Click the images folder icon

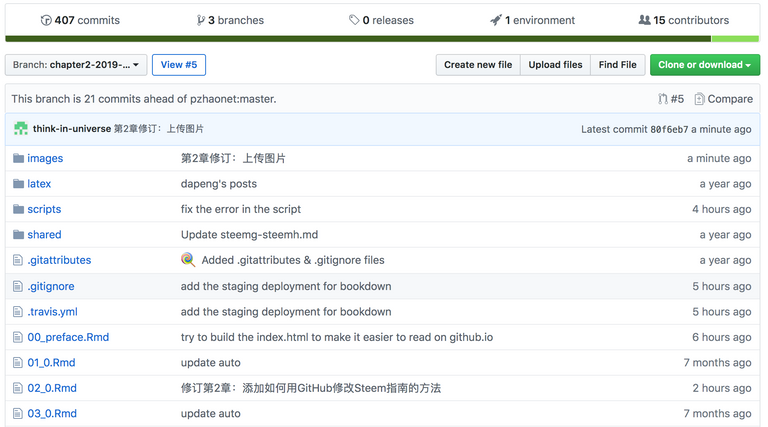(x=19, y=158)
